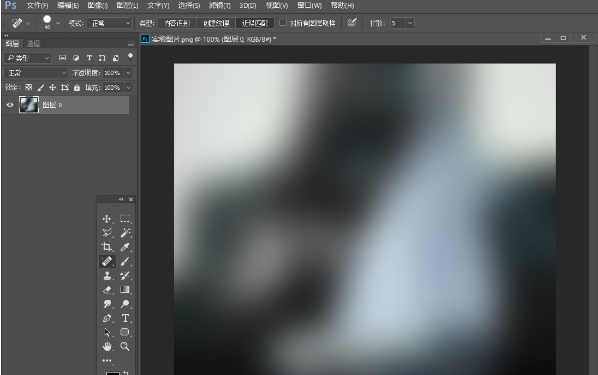
Task: Choose the Magic Wand tool
Action: tap(125, 233)
